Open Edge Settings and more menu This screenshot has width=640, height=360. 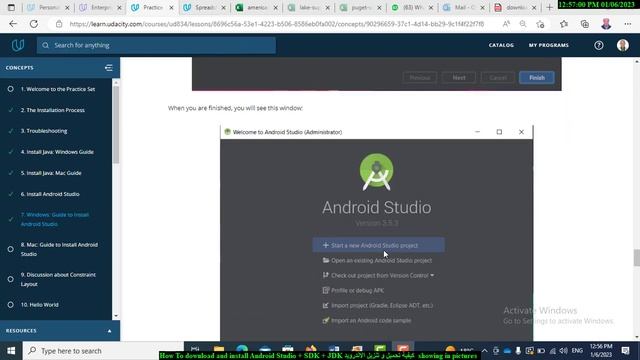click(x=628, y=24)
